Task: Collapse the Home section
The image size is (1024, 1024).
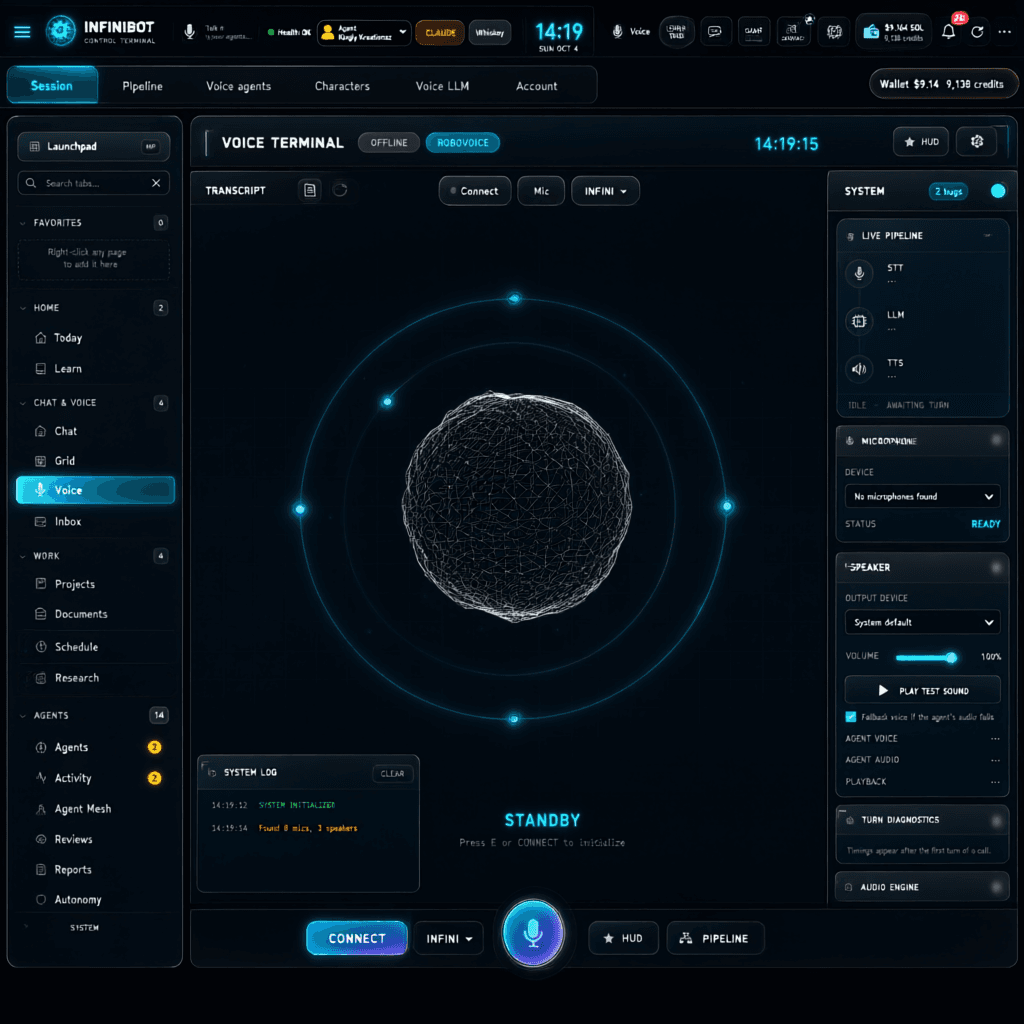Action: (23, 308)
